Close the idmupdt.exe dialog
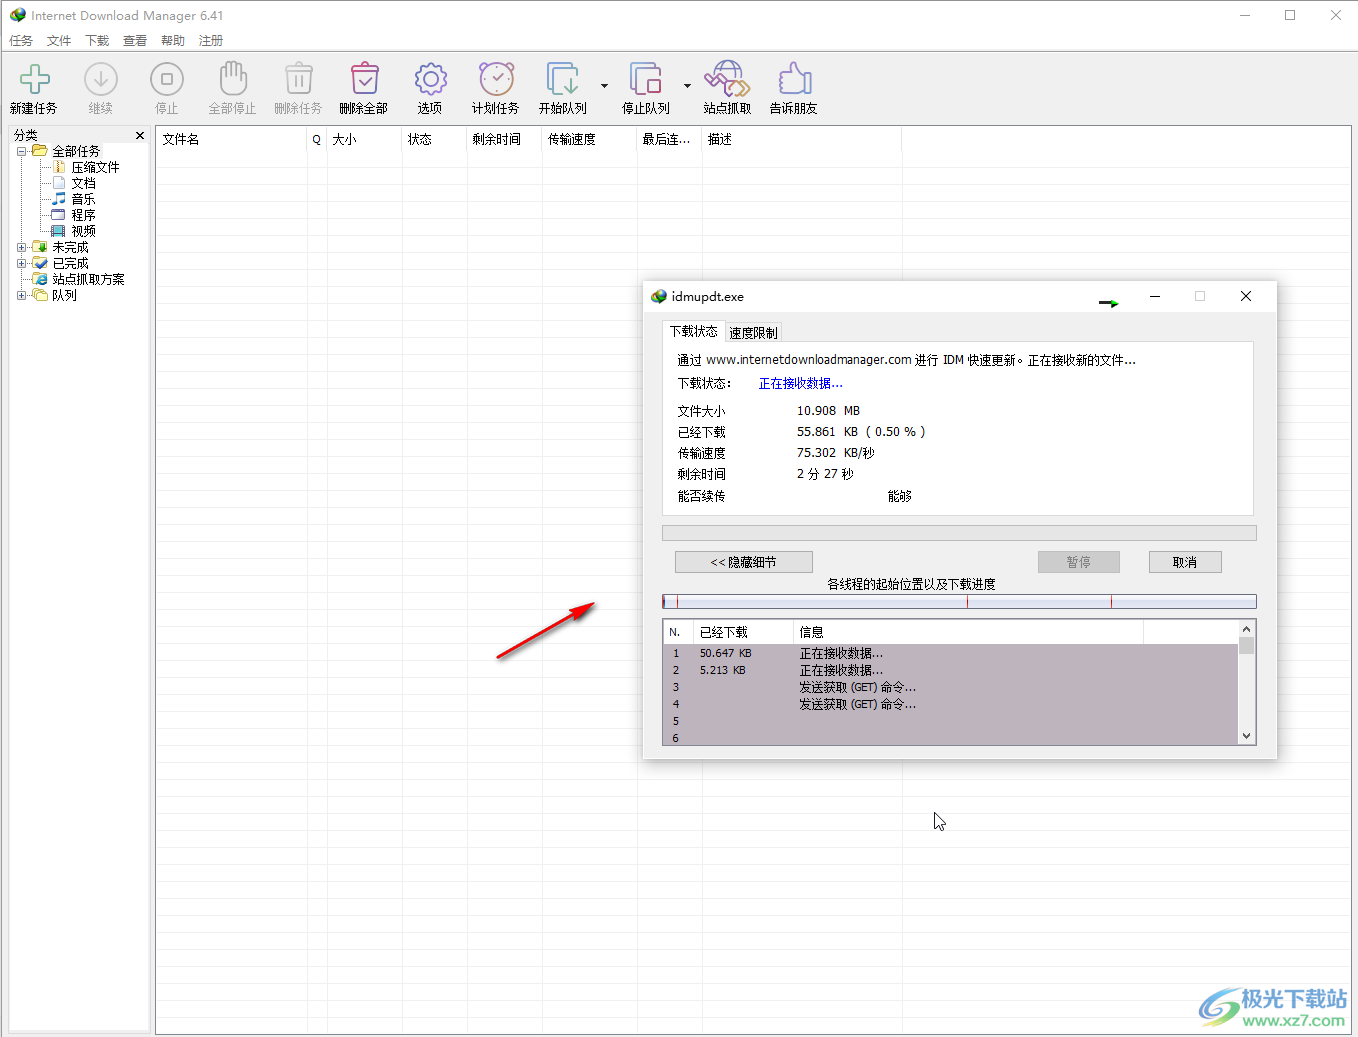The image size is (1358, 1037). click(x=1246, y=296)
